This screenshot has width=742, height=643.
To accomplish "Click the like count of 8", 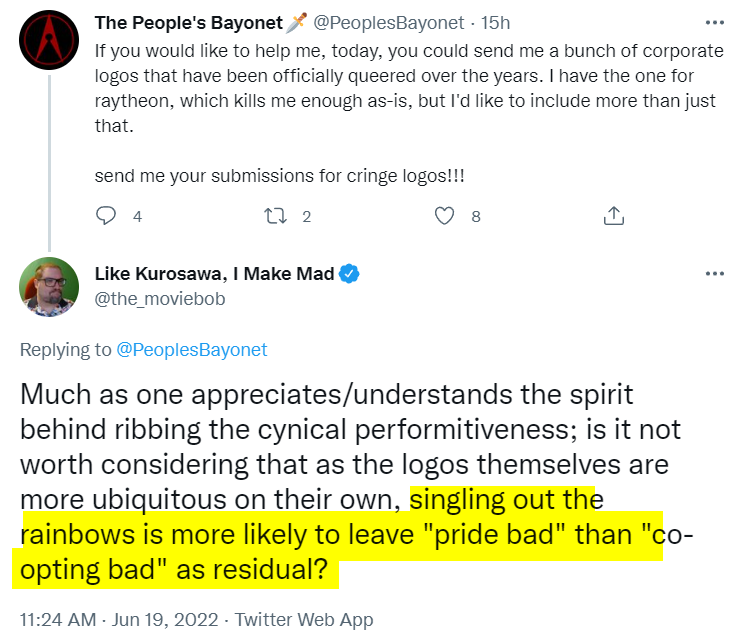I will coord(476,216).
